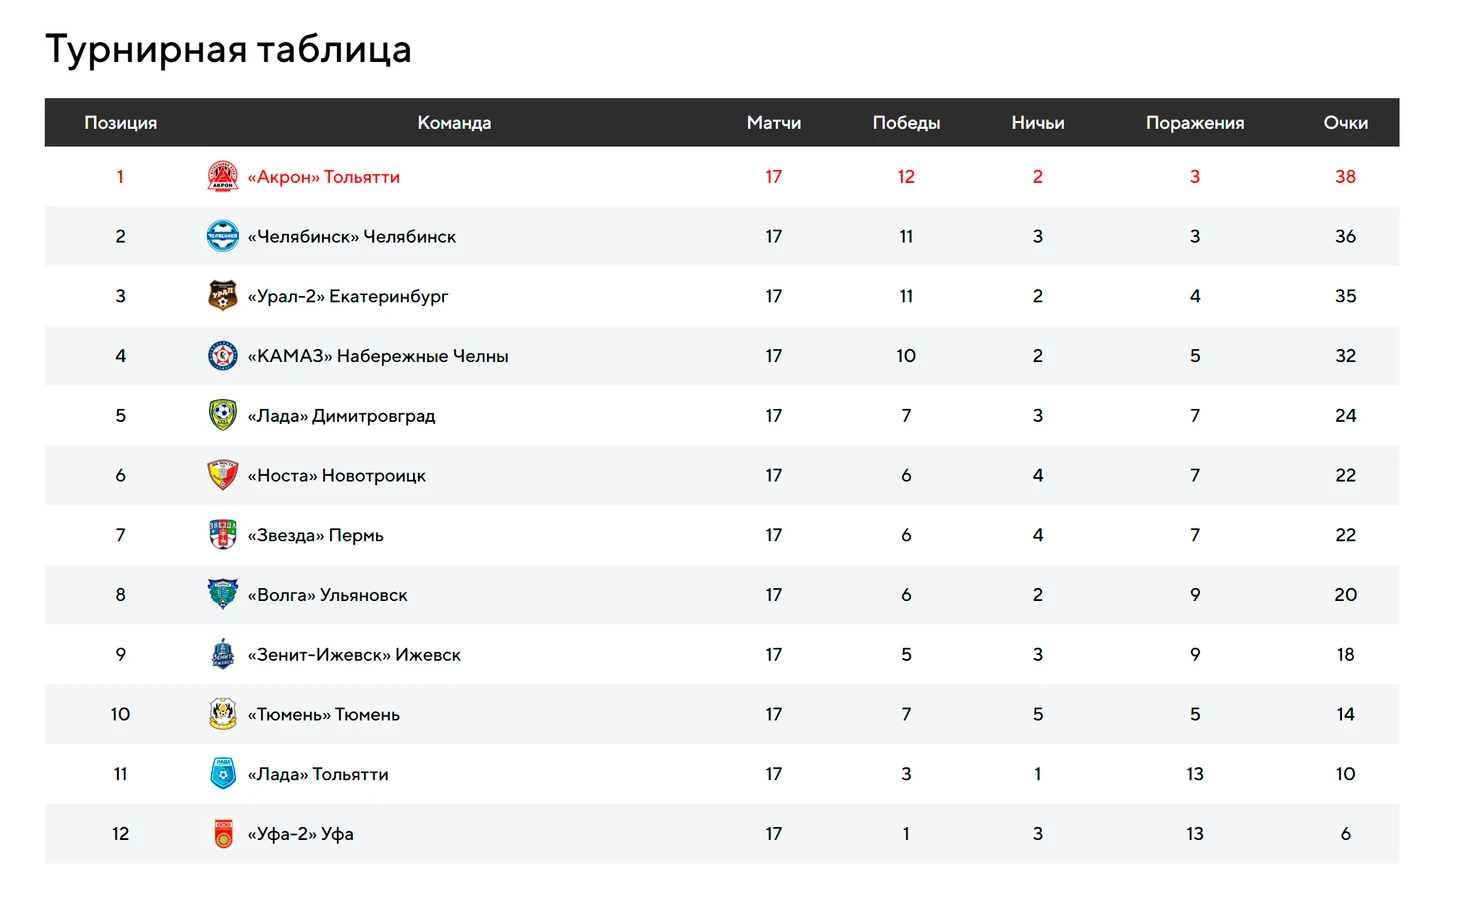Click the Ничьи column header
This screenshot has height=899, width=1460.
[x=1038, y=123]
